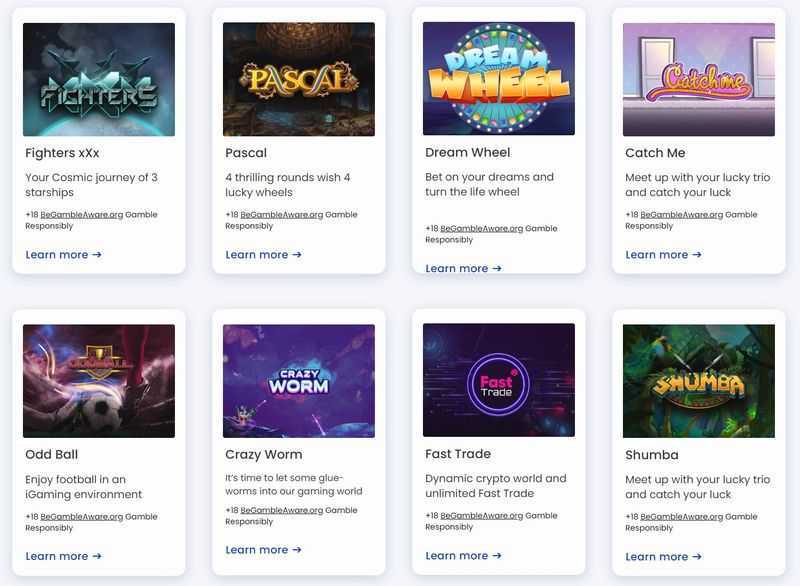Open BeGambleAware.org link in Dream Wheel card
800x586 pixels.
[482, 228]
